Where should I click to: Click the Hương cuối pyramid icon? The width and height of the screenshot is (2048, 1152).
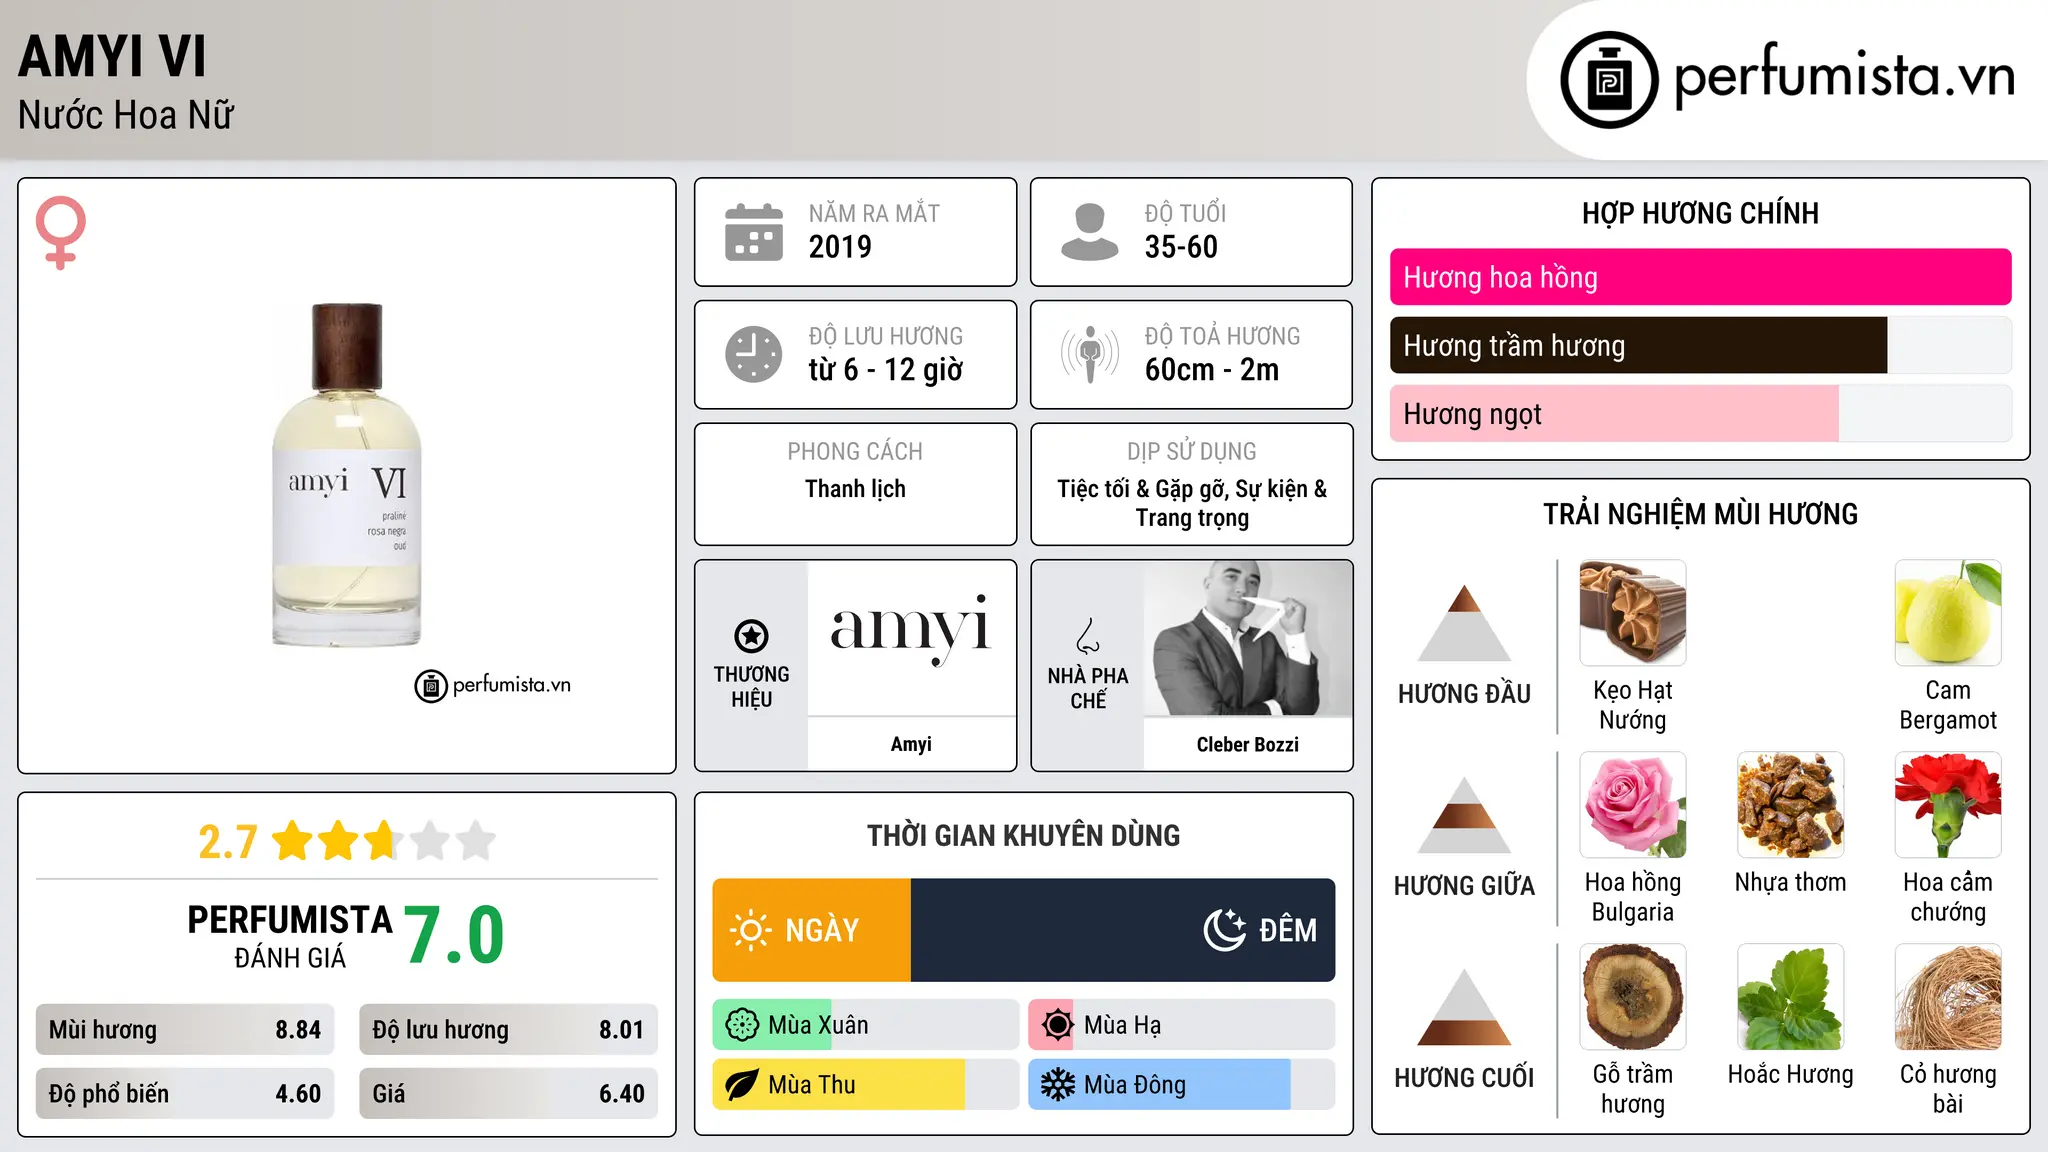click(x=1465, y=1007)
